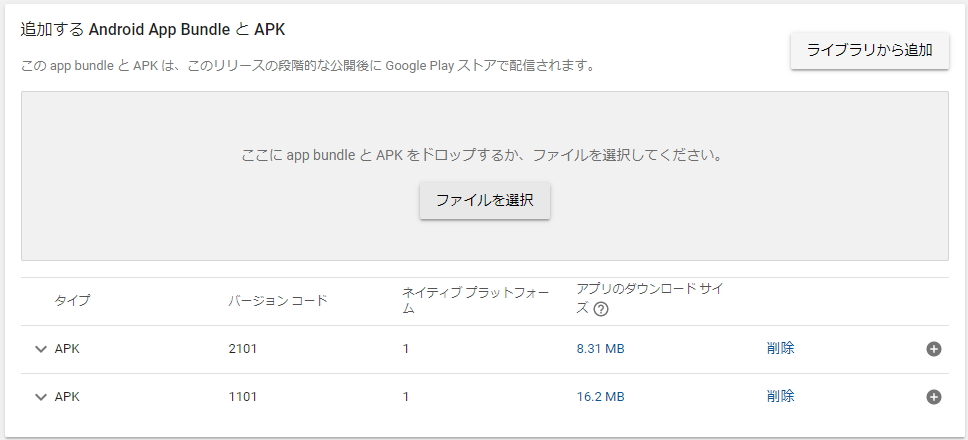Viewport: 968px width, 440px height.
Task: Click version code 1101 cell
Action: [242, 397]
